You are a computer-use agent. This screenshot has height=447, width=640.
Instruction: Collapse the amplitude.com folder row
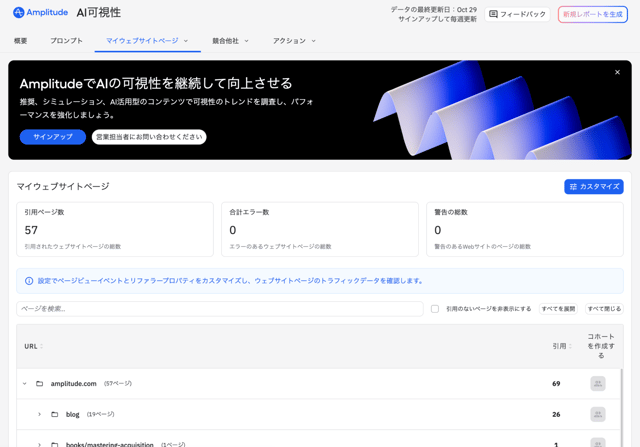pos(24,384)
